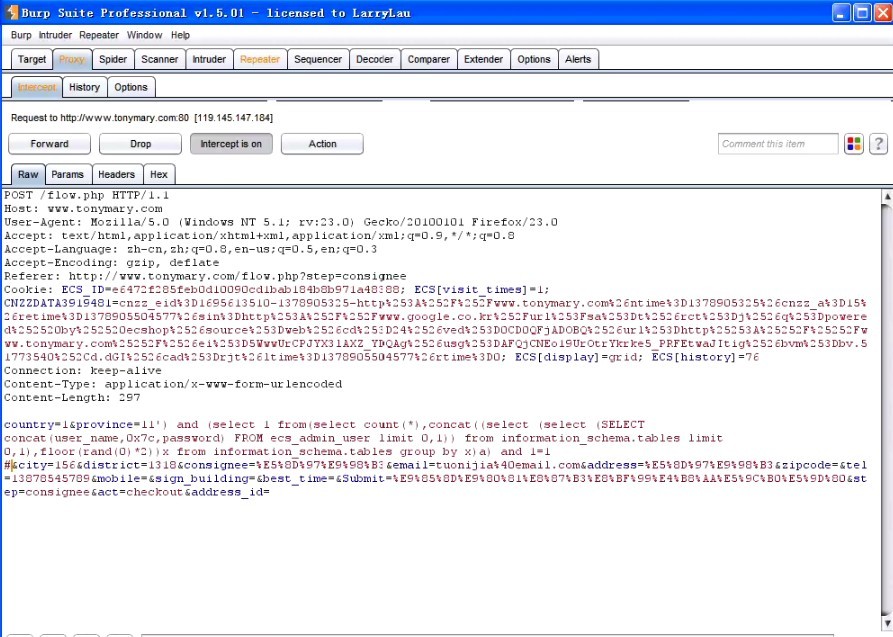The height and width of the screenshot is (637, 893).
Task: Open the Window menu
Action: [x=145, y=35]
